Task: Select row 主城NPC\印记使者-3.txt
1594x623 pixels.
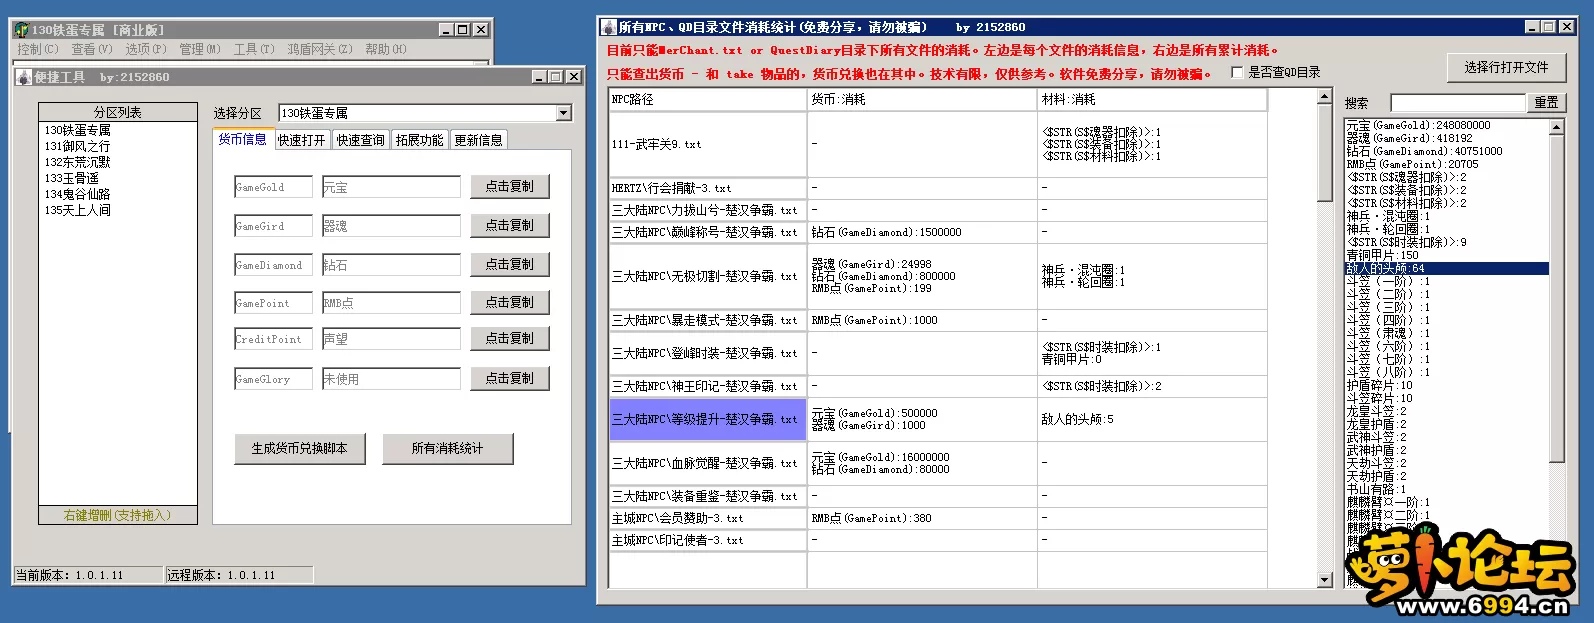Action: (x=938, y=540)
